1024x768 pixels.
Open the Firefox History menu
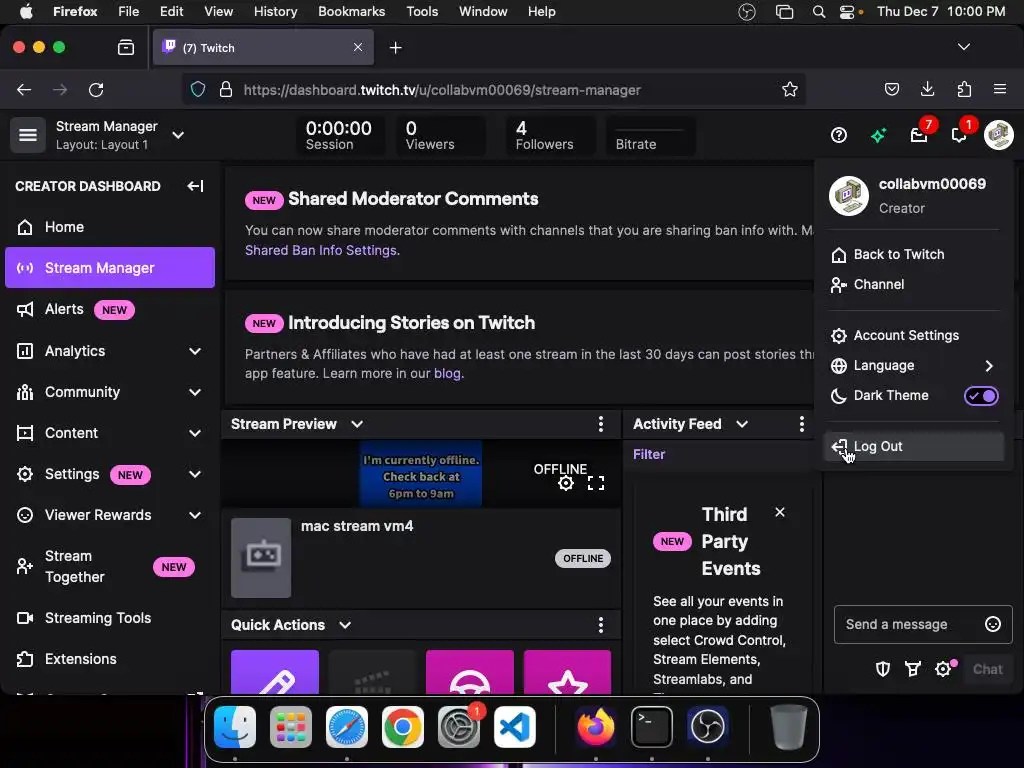point(275,12)
